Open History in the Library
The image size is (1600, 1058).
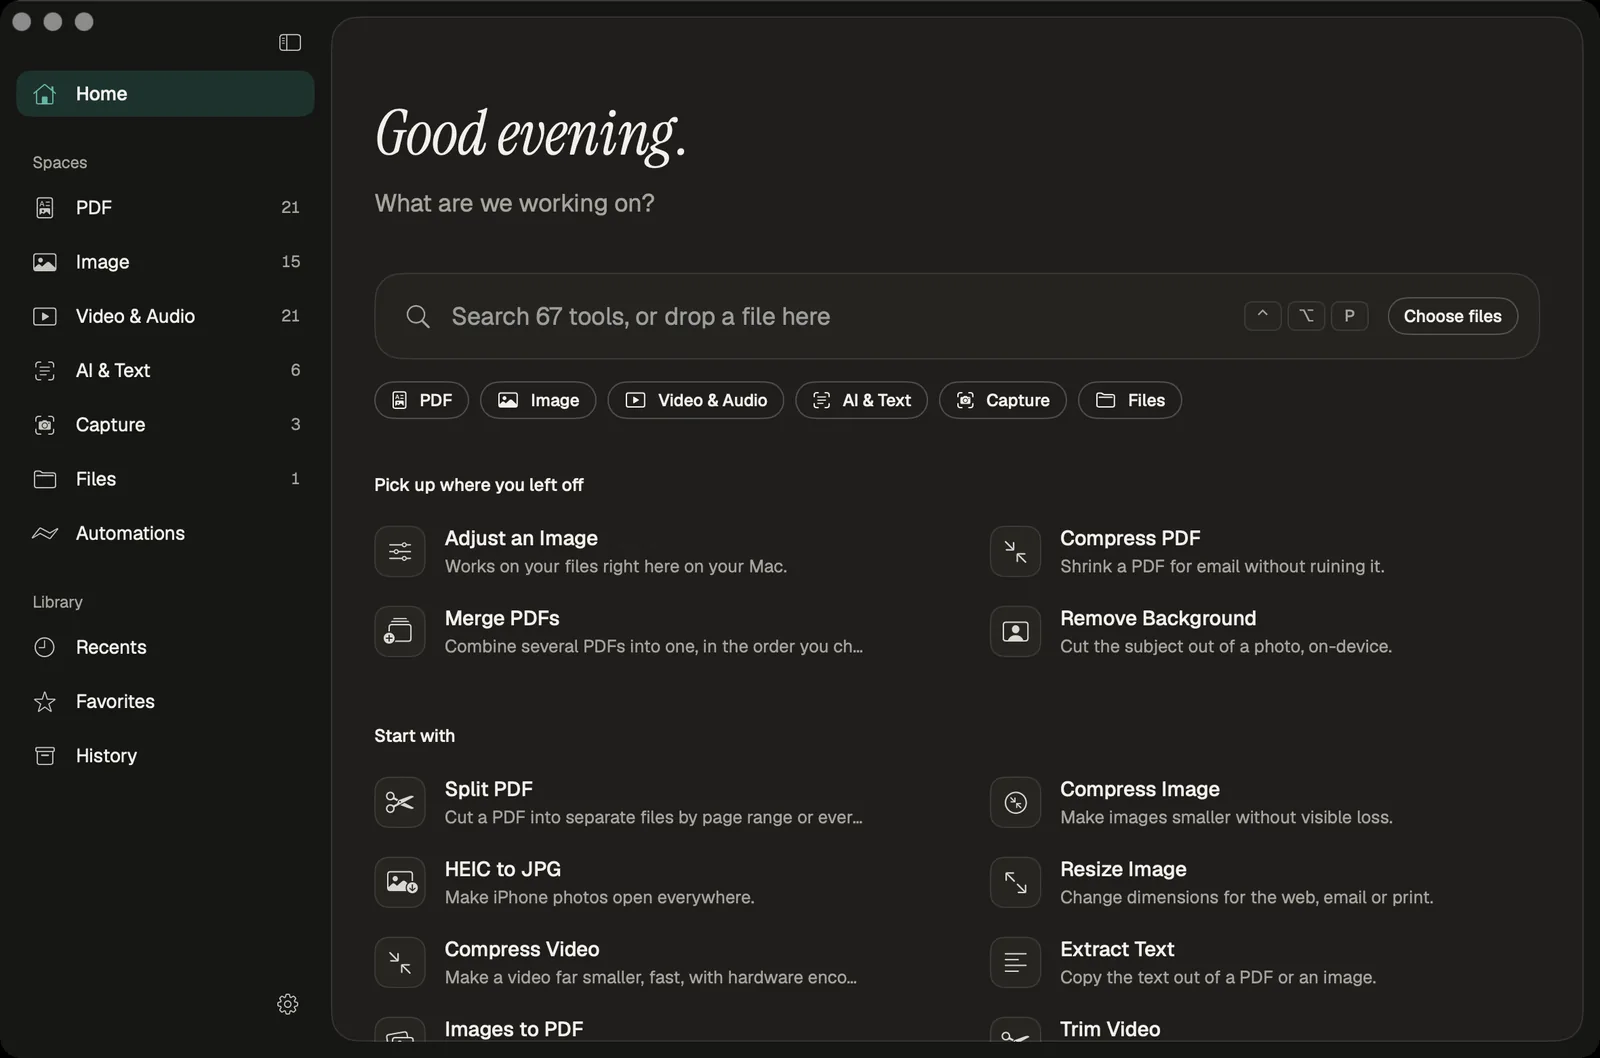[x=165, y=756]
